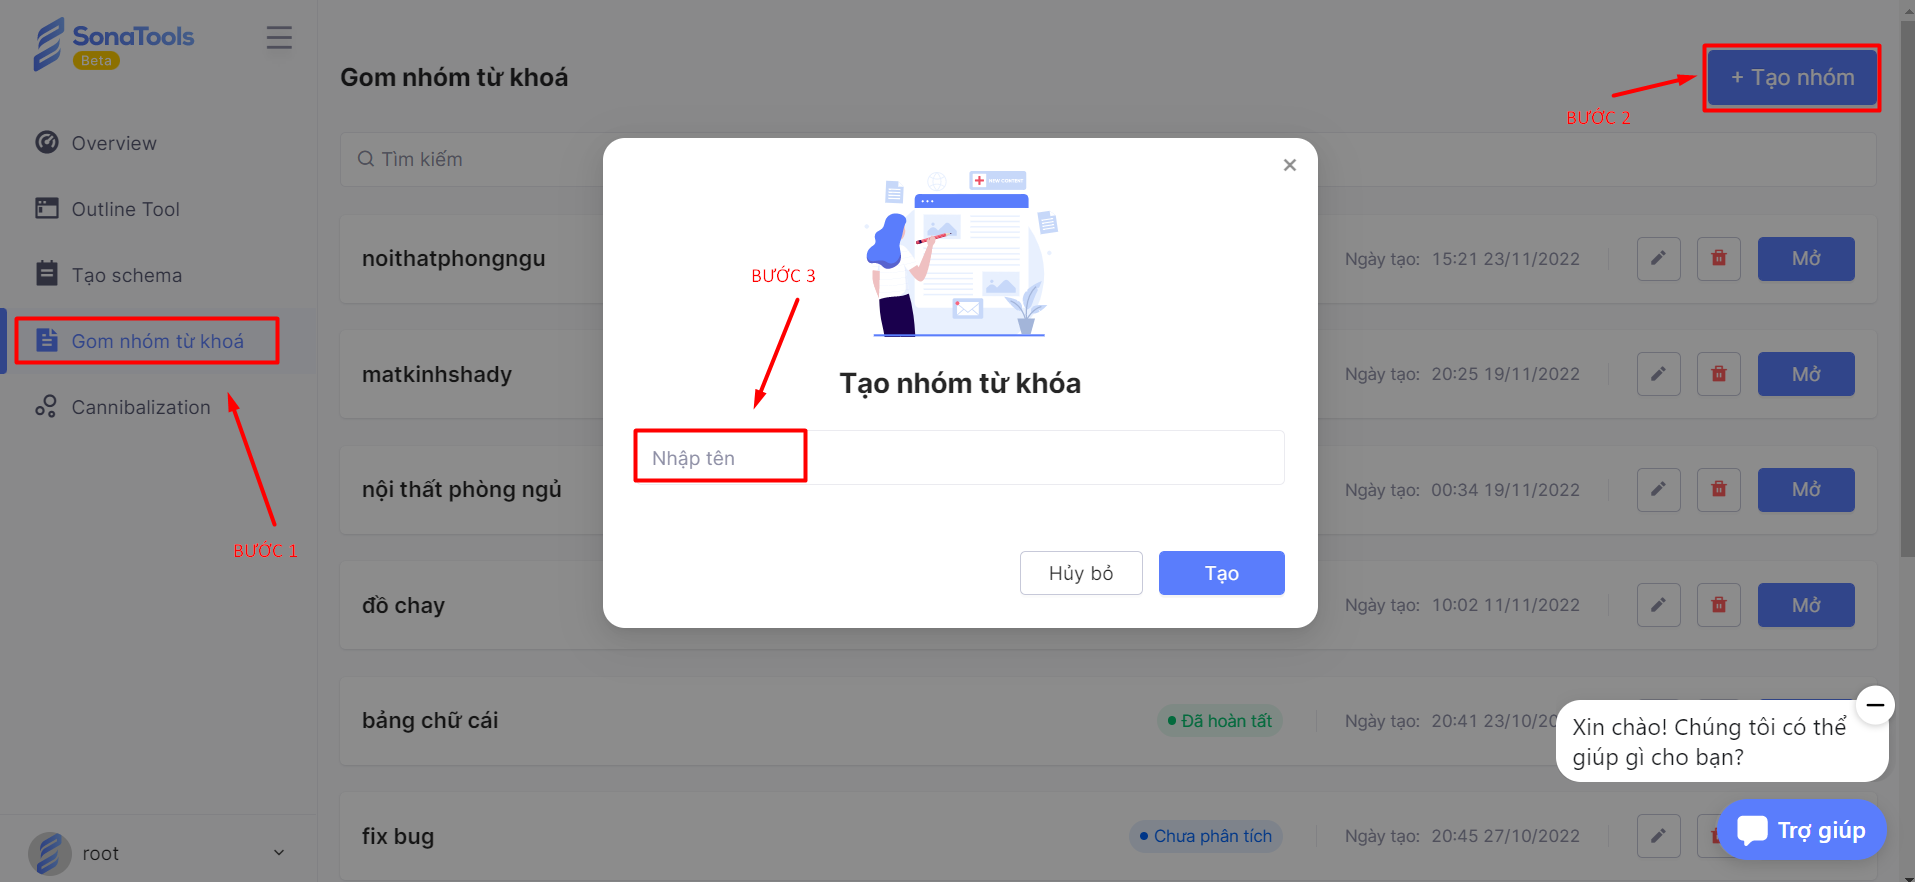Click the SonaTools logo
The image size is (1915, 882).
tap(114, 44)
